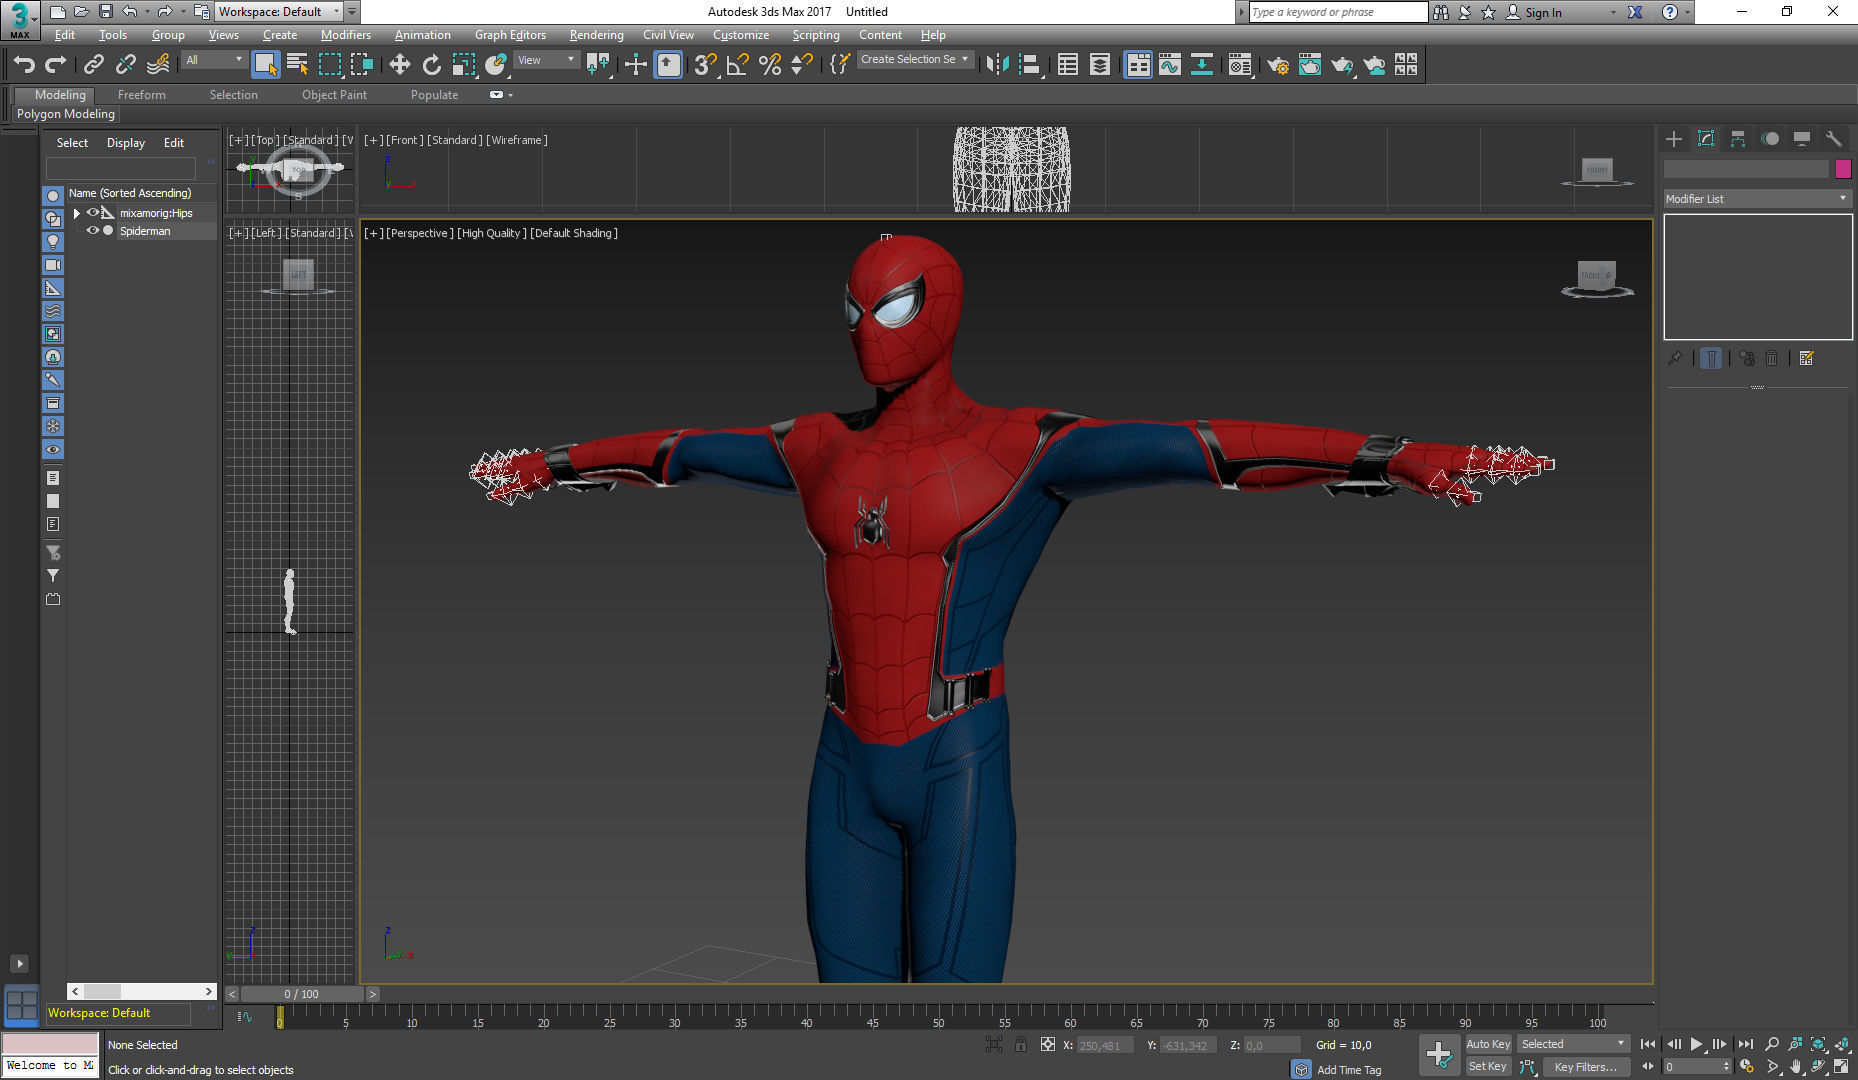
Task: Choose the Select and Move tool
Action: coord(399,65)
